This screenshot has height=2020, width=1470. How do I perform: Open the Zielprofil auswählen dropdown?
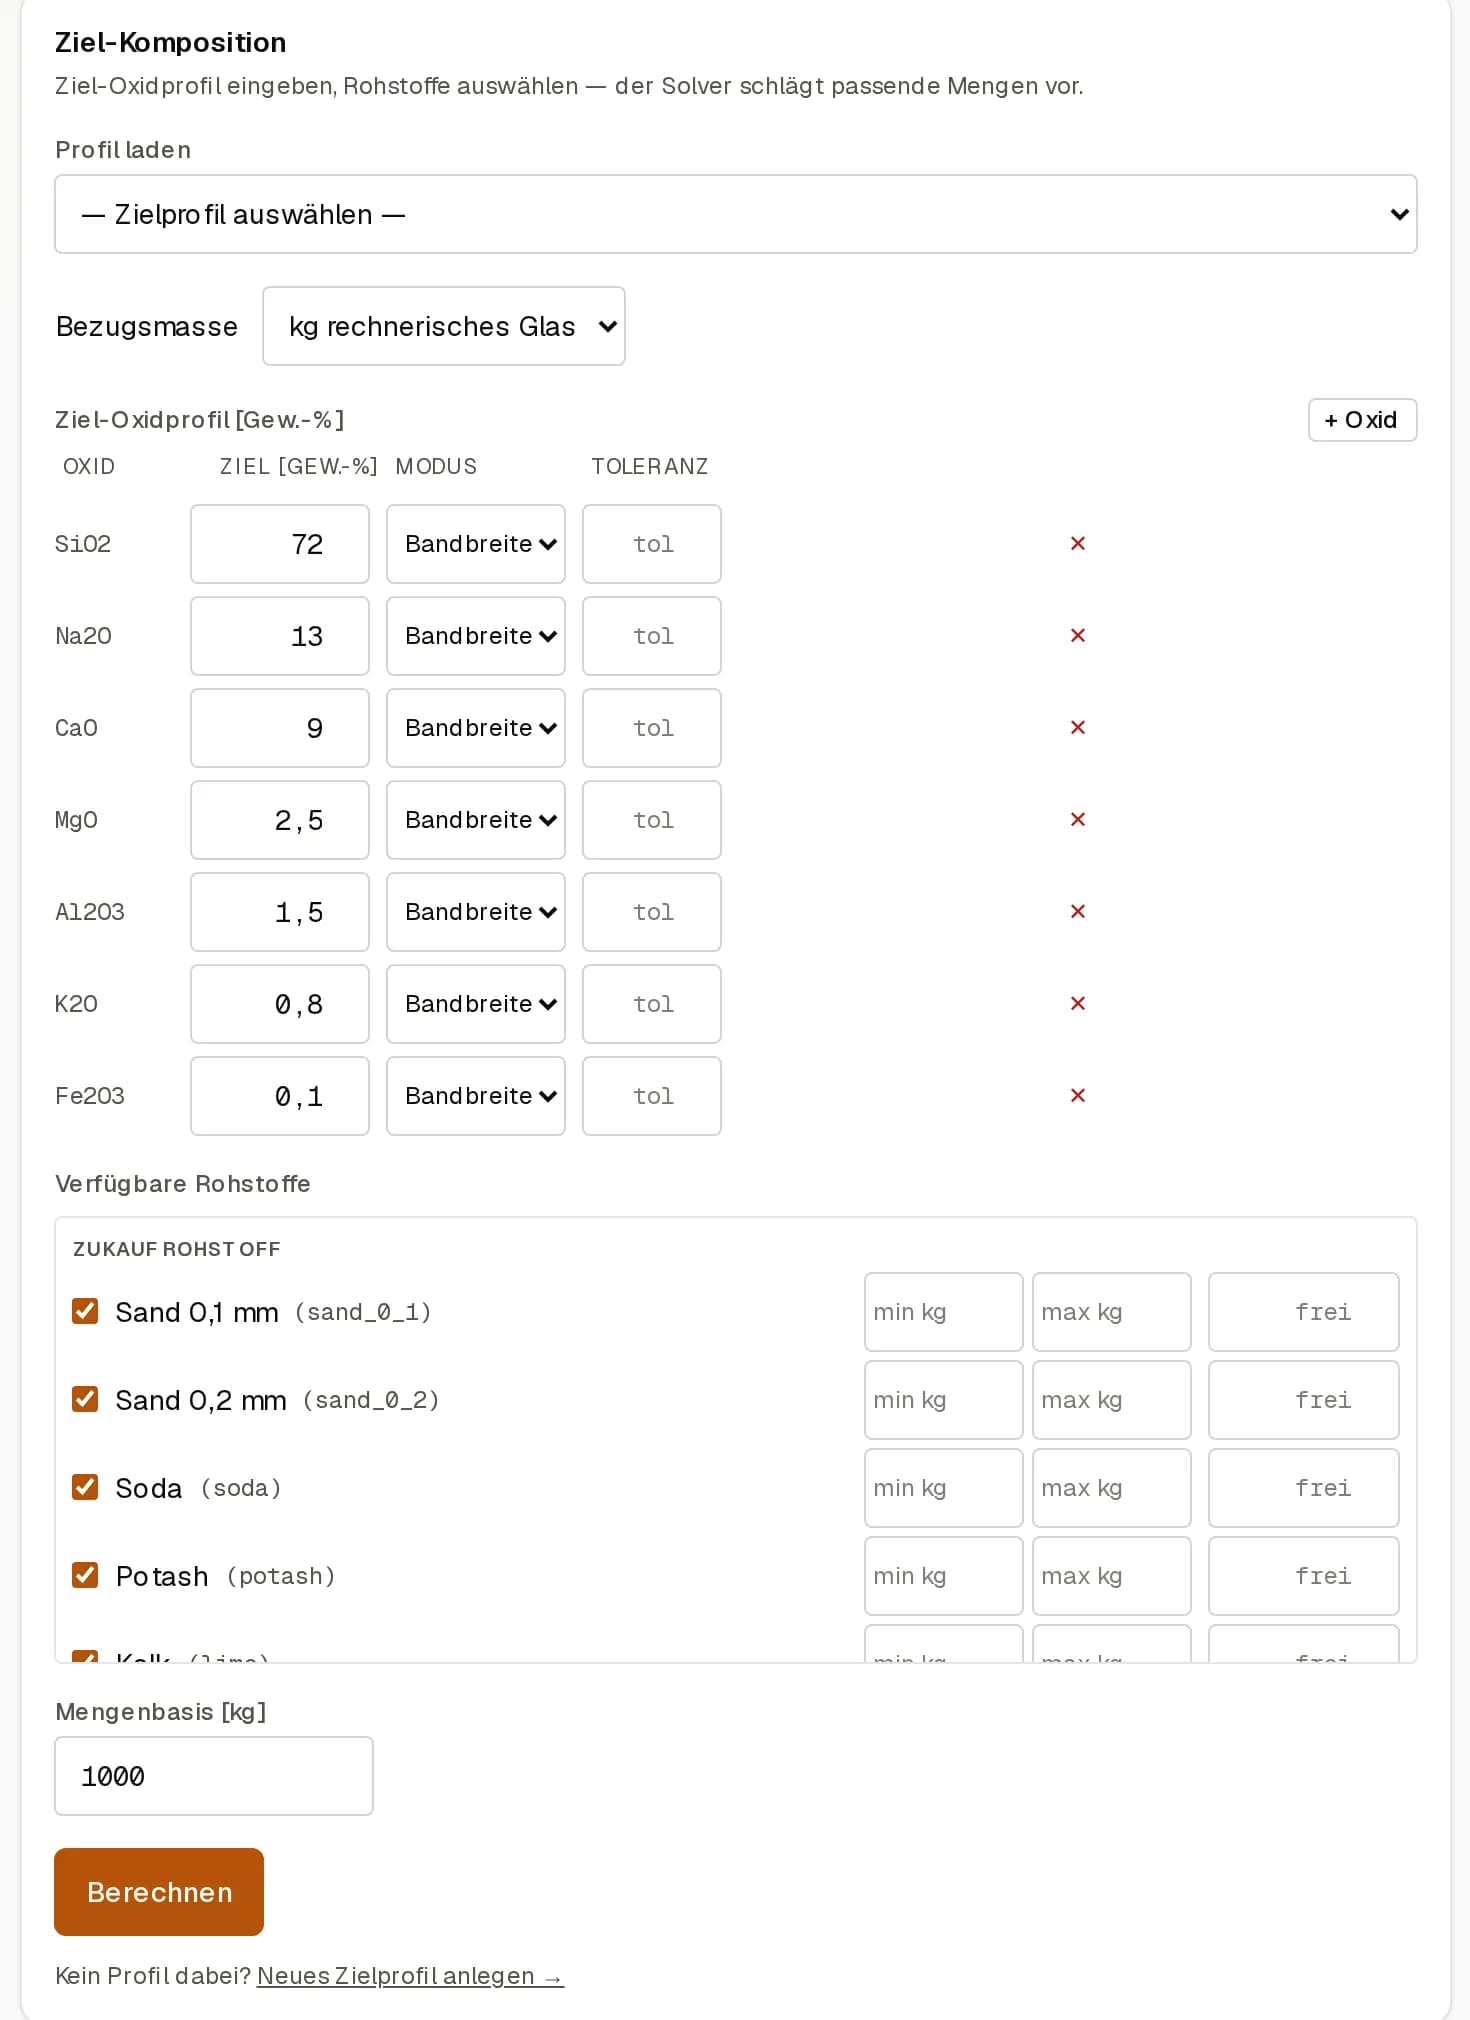coord(736,214)
